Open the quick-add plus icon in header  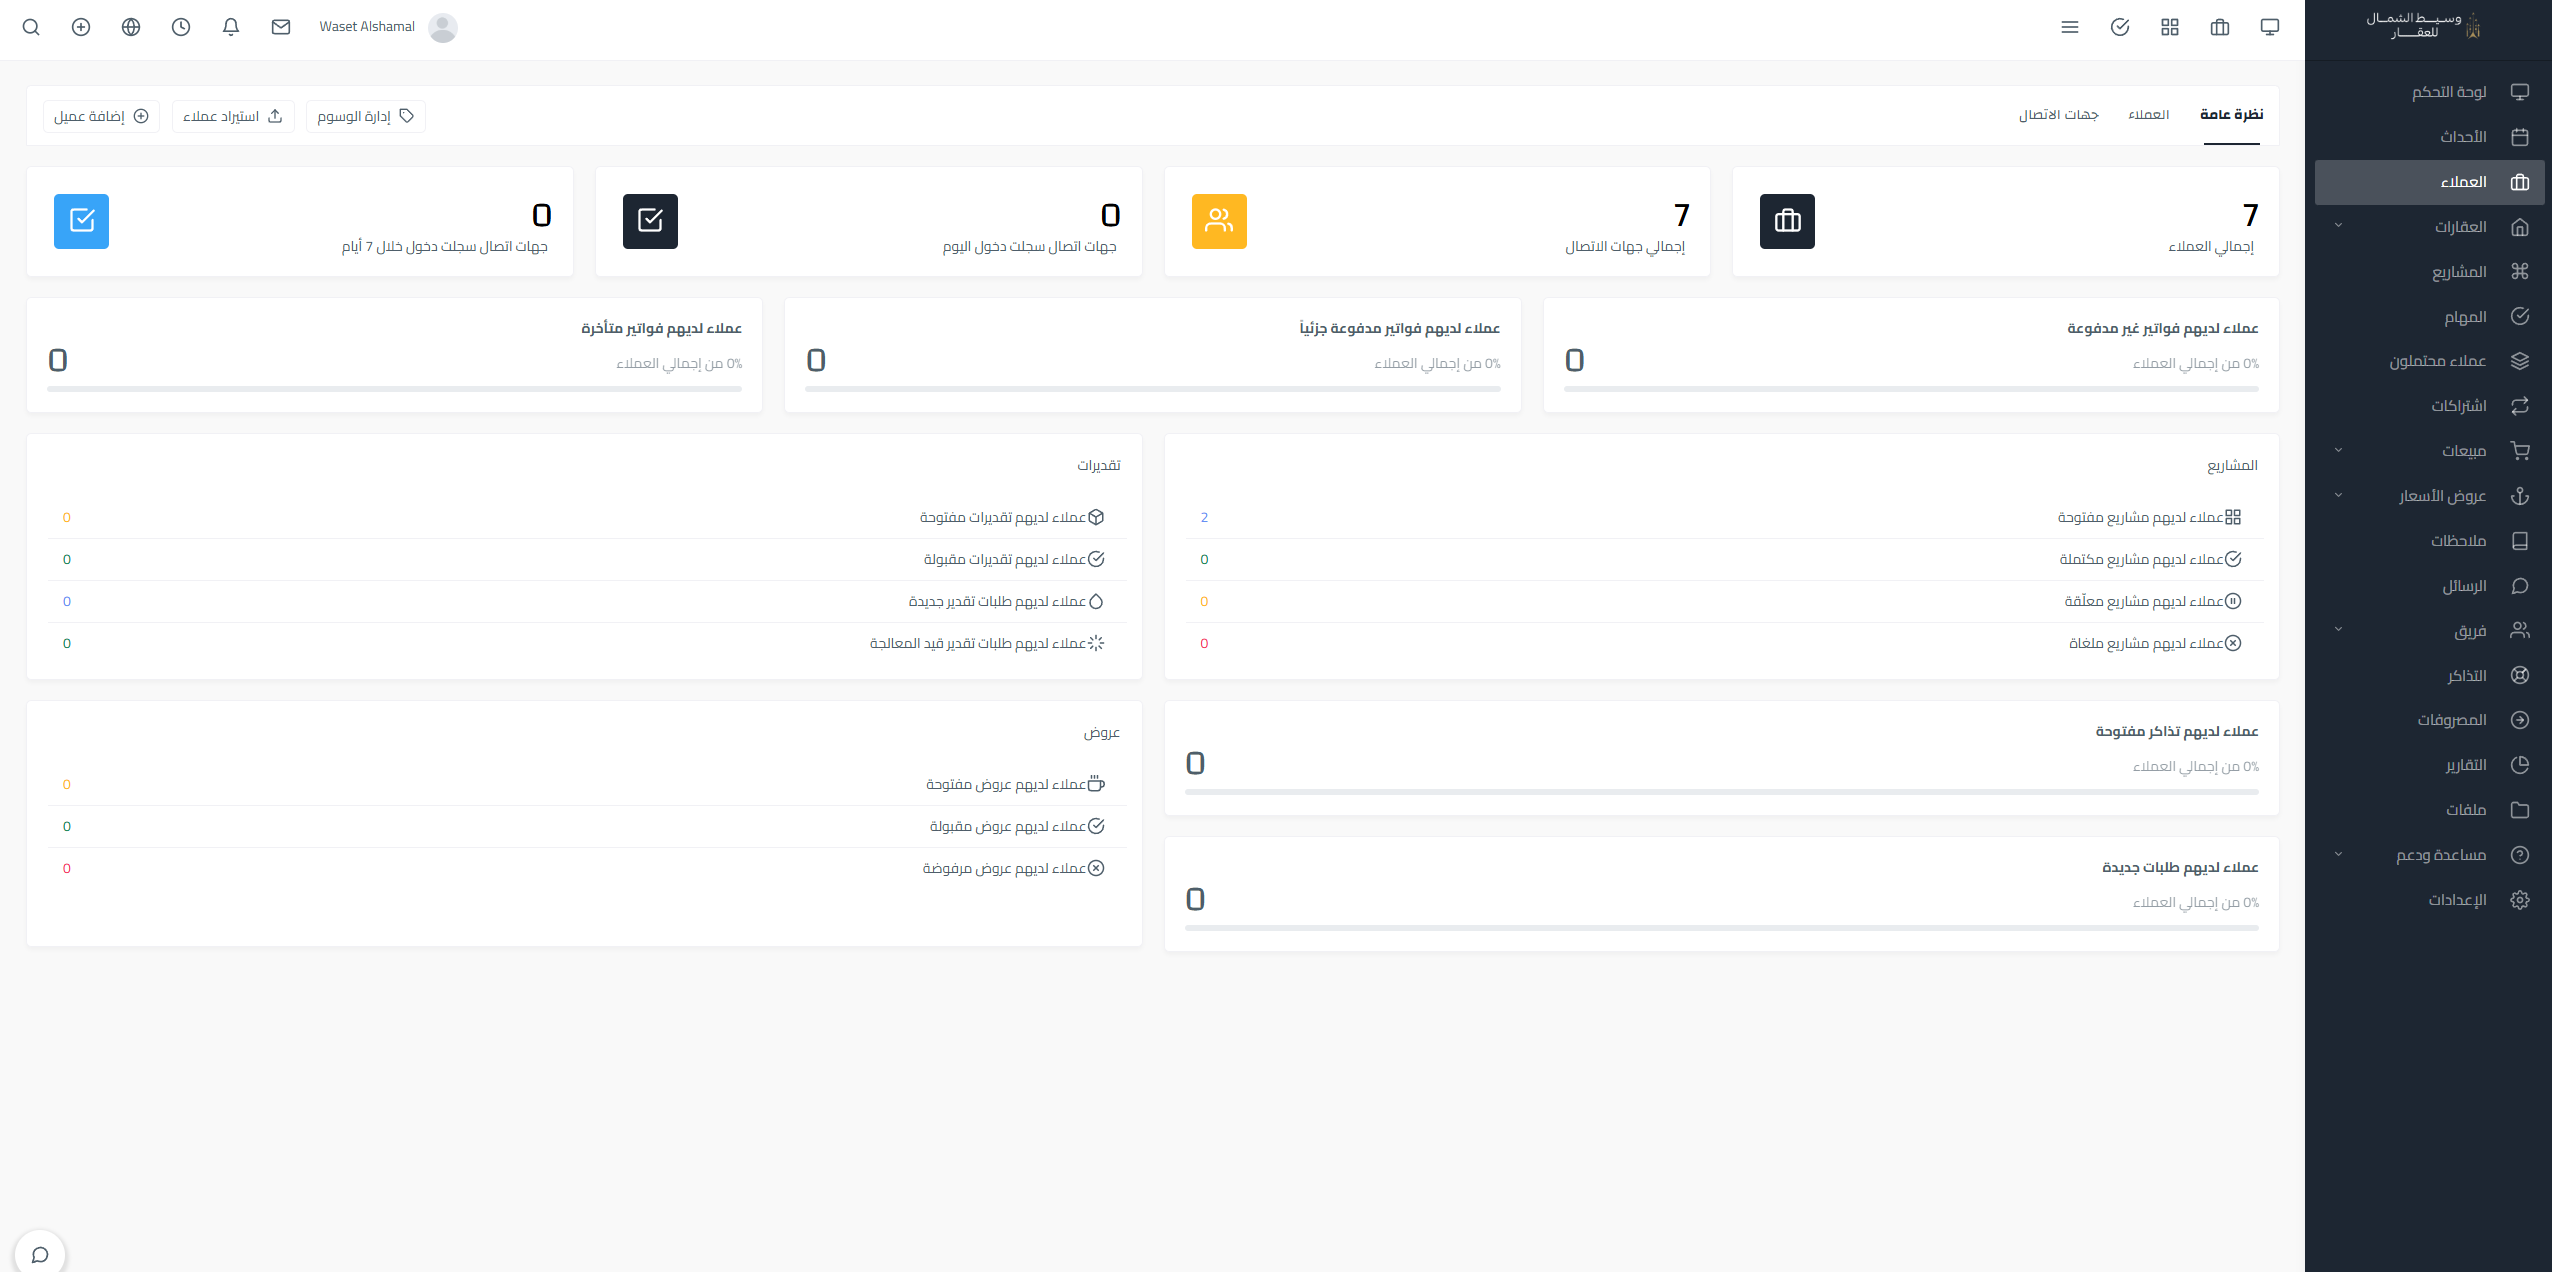coord(81,27)
